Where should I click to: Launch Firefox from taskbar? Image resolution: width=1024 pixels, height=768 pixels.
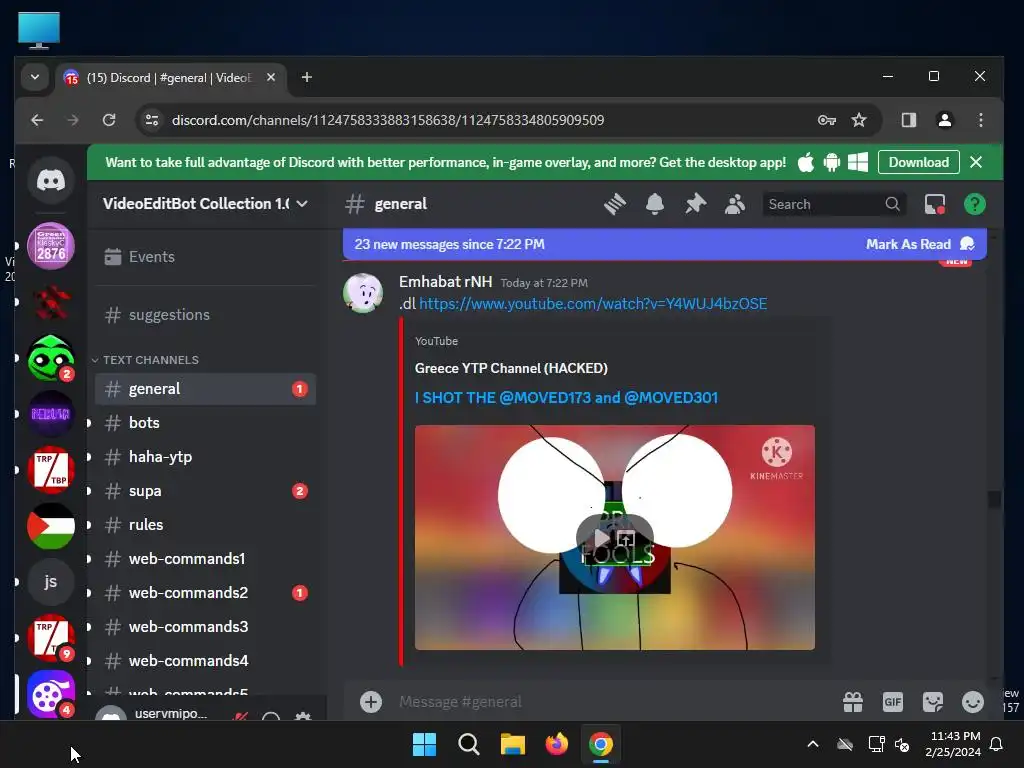tap(556, 744)
